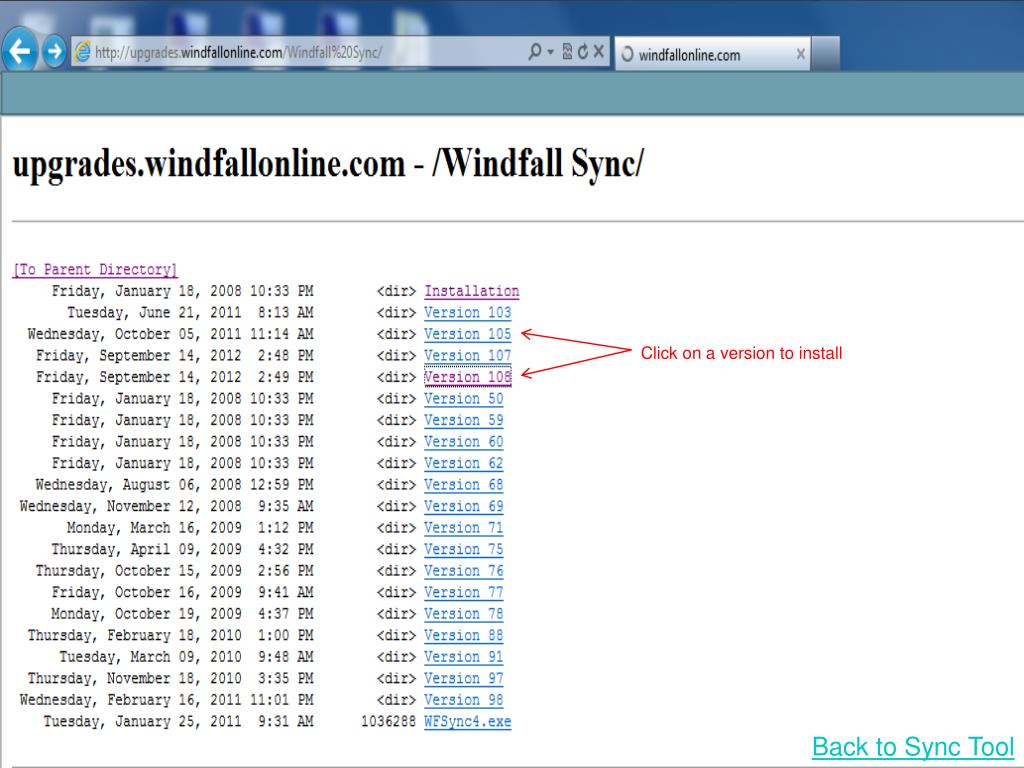Screen dimensions: 1024x768
Task: Open the Version 59 folder link
Action: [464, 421]
